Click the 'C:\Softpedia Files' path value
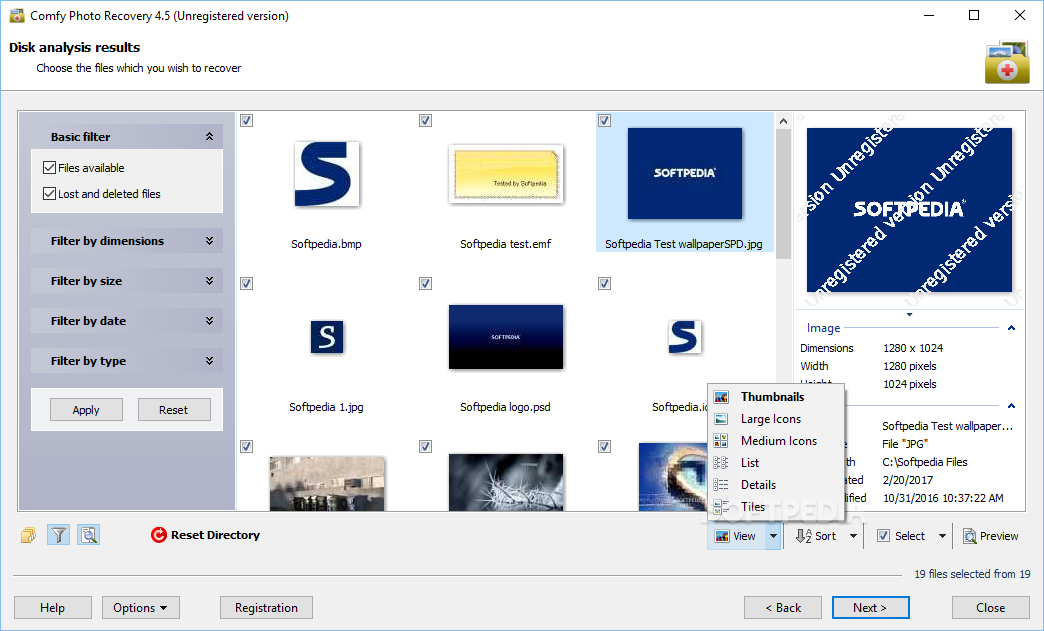Screen dimensions: 1044x631 click(925, 462)
